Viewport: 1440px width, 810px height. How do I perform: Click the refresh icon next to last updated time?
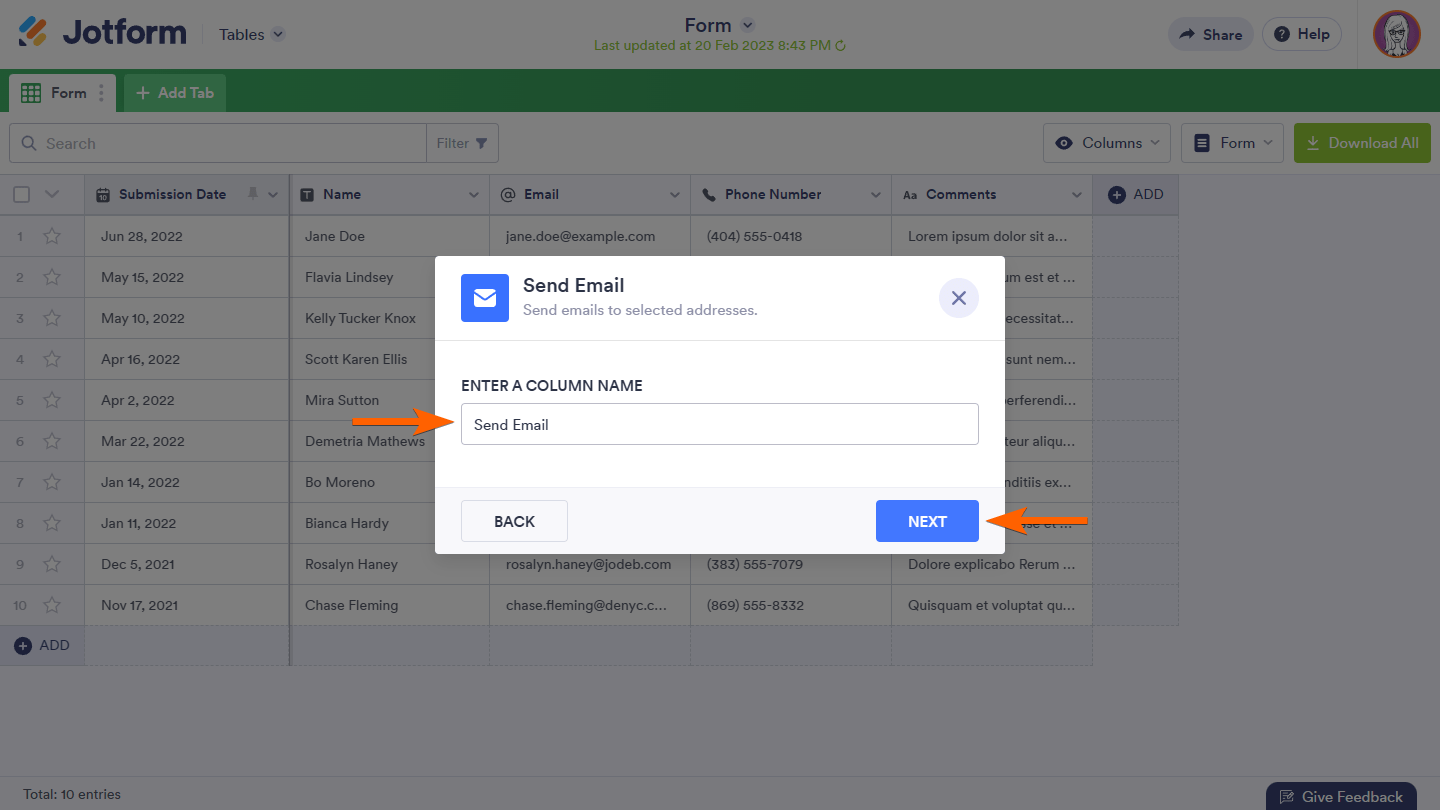(x=841, y=45)
